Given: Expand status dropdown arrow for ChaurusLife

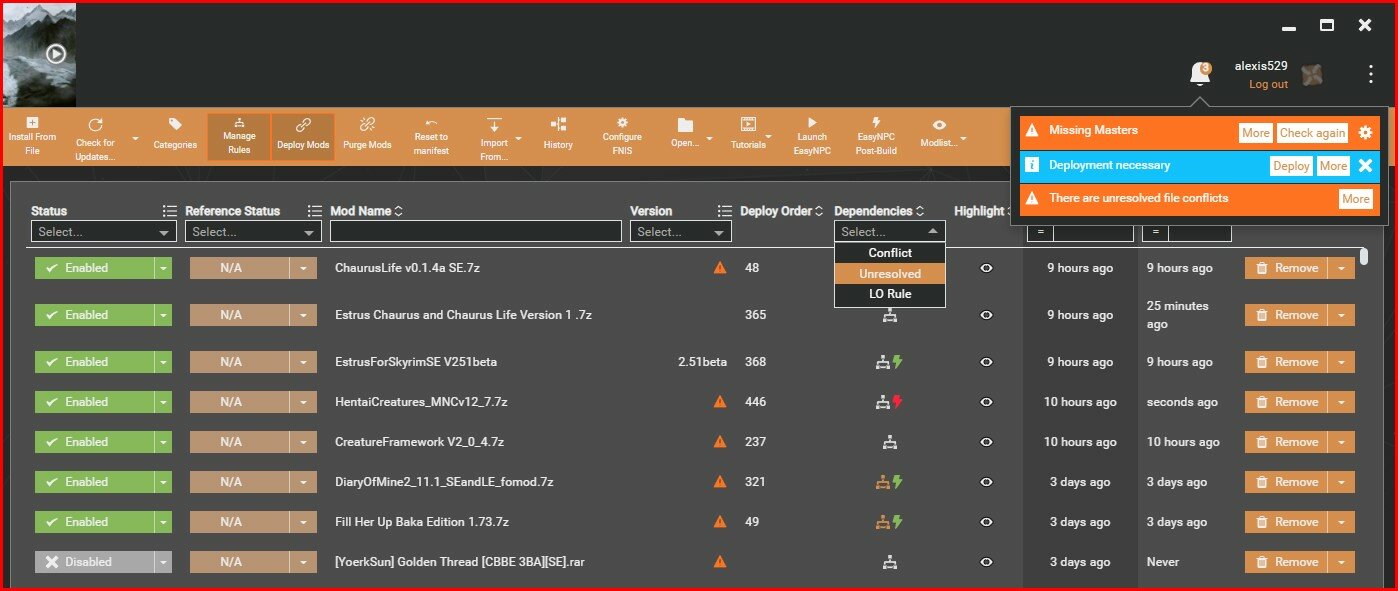Looking at the screenshot, I should [163, 268].
